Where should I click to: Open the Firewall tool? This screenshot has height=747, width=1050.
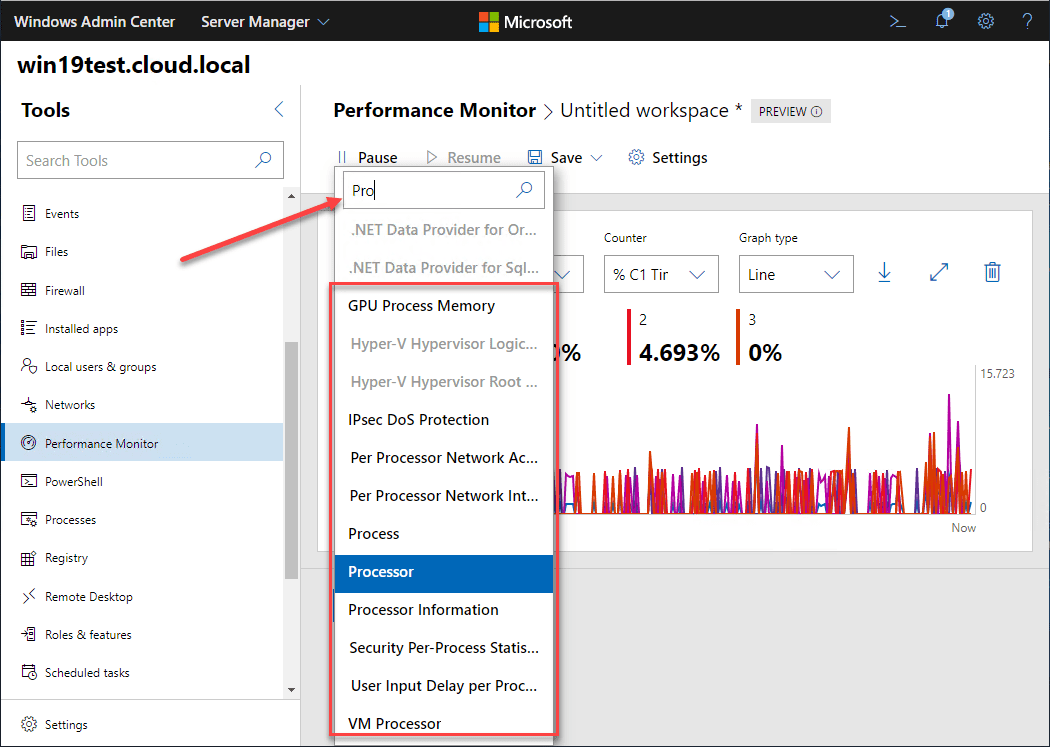tap(65, 290)
